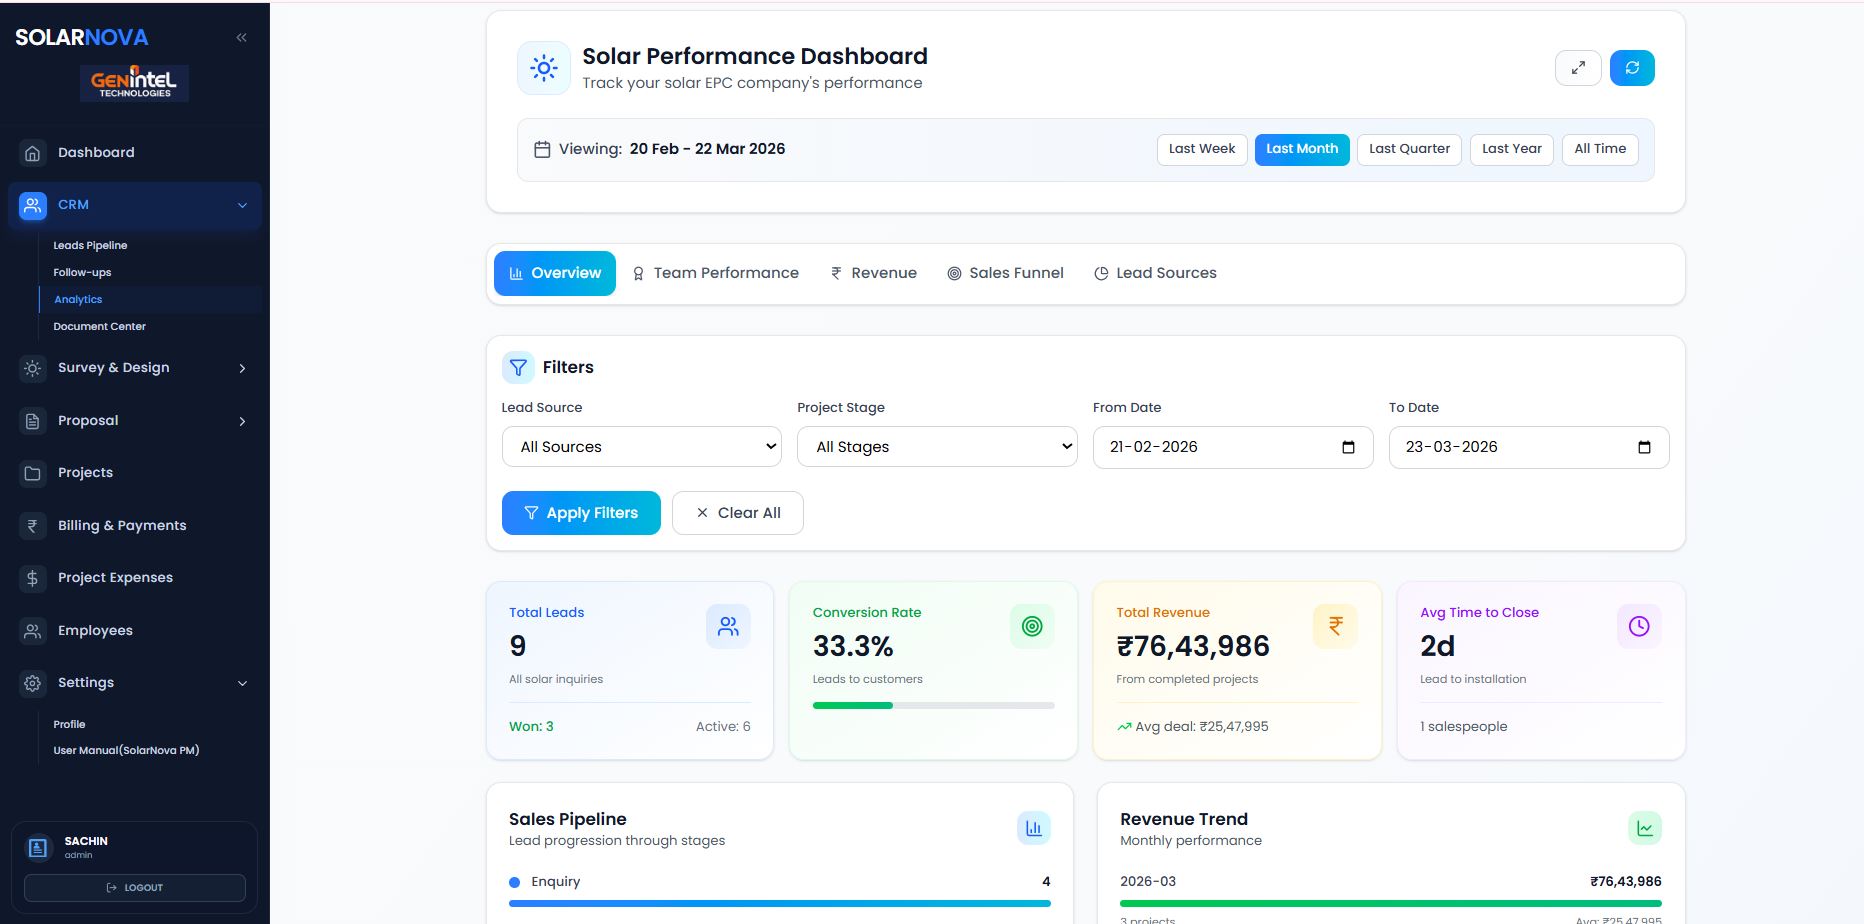
Task: Open calendar picker in To Date field
Action: tap(1644, 447)
